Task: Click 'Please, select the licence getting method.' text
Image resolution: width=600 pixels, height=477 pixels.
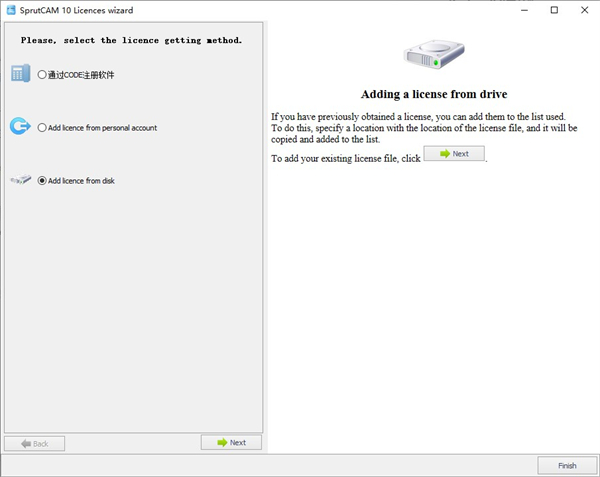Action: tap(131, 40)
